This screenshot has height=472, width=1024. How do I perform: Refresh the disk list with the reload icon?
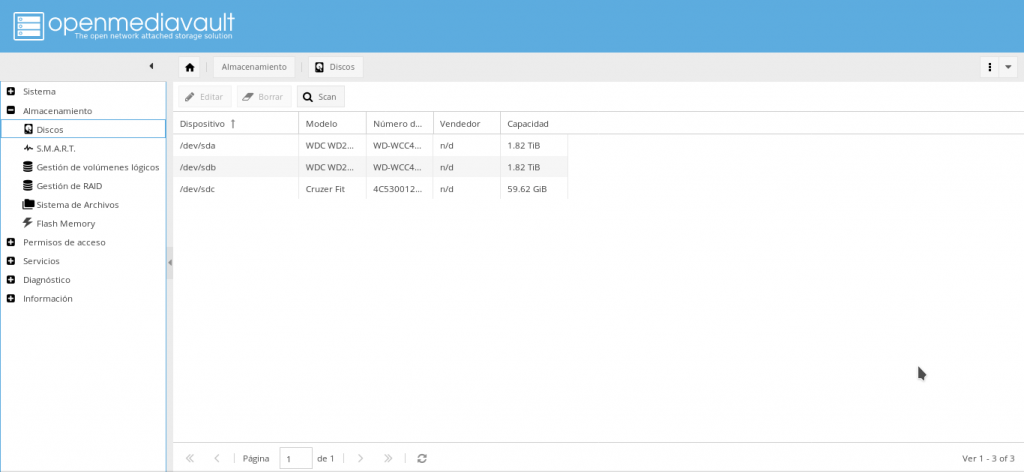click(x=422, y=458)
